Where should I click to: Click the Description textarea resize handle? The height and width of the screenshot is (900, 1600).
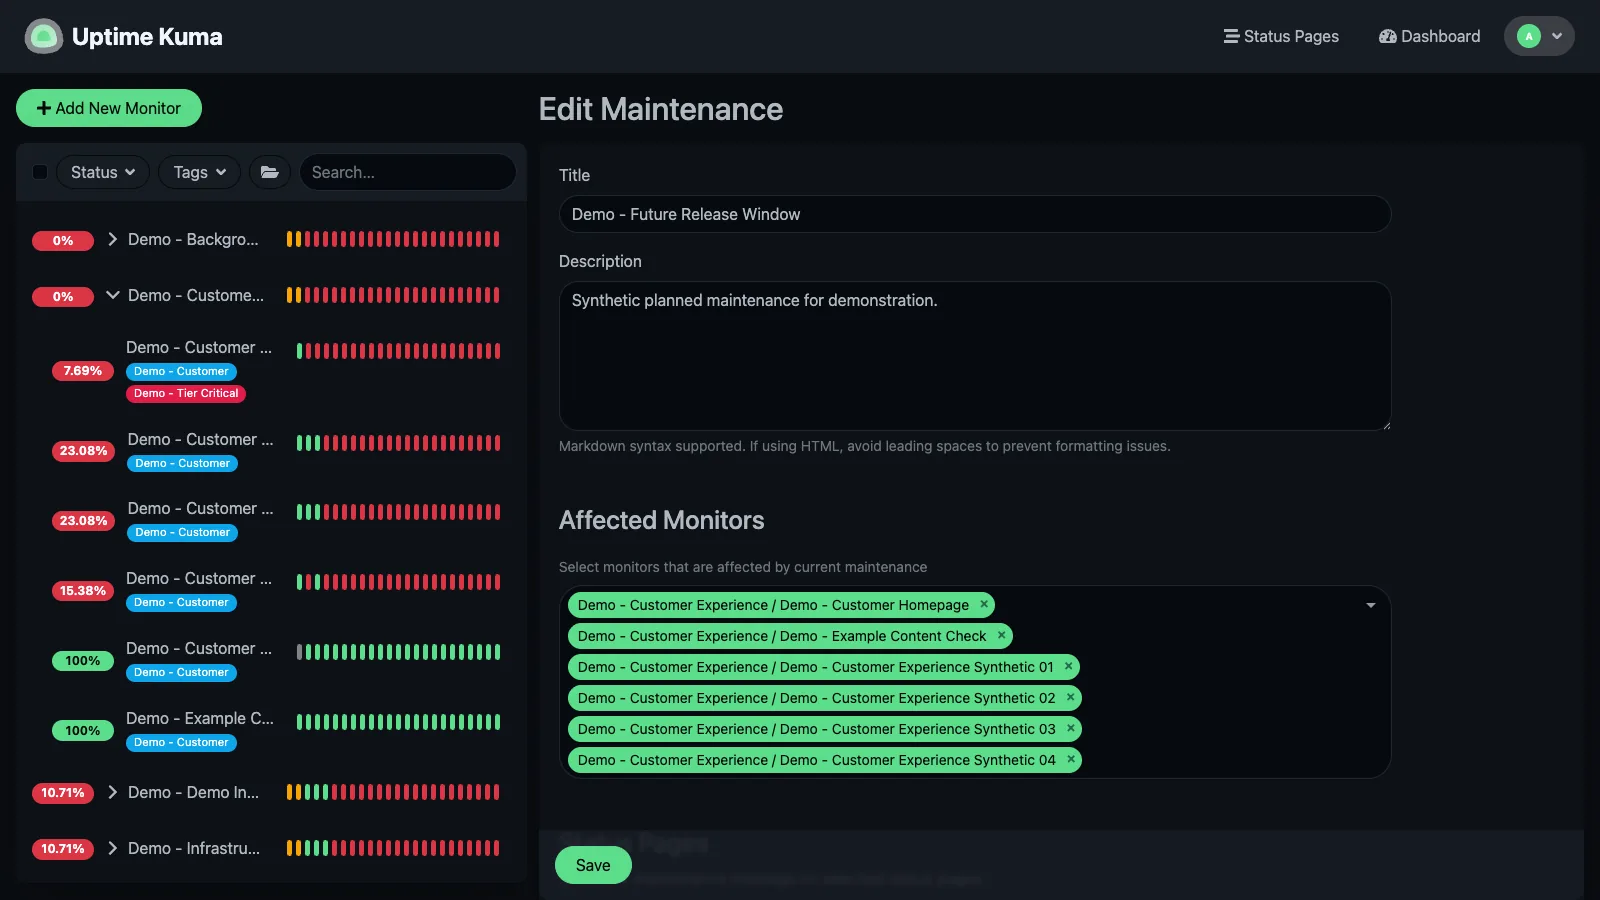[x=1385, y=425]
